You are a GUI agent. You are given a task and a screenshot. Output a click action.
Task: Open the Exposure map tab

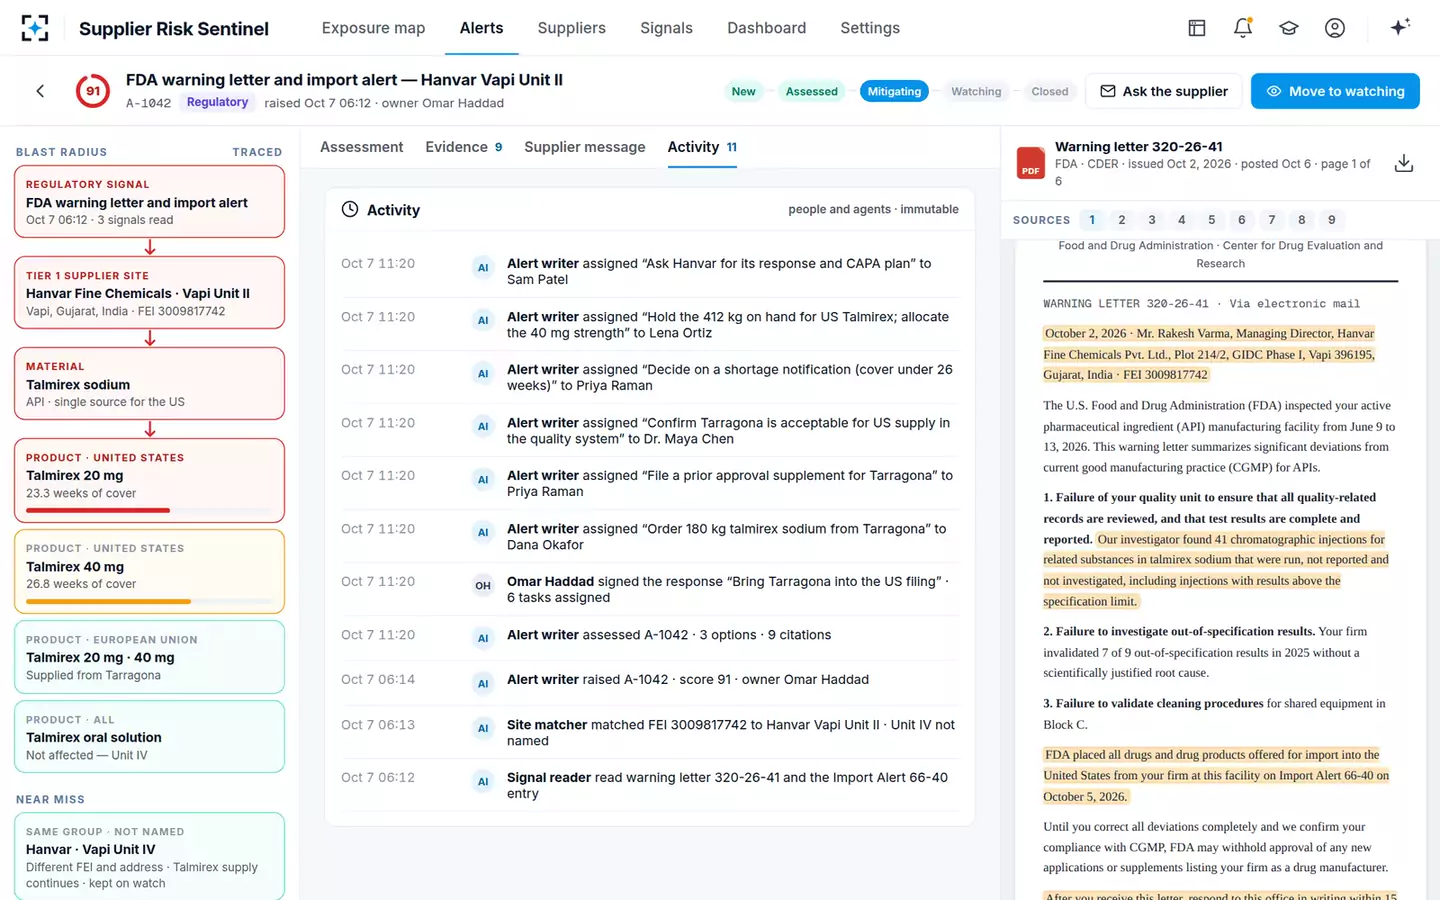tap(373, 28)
